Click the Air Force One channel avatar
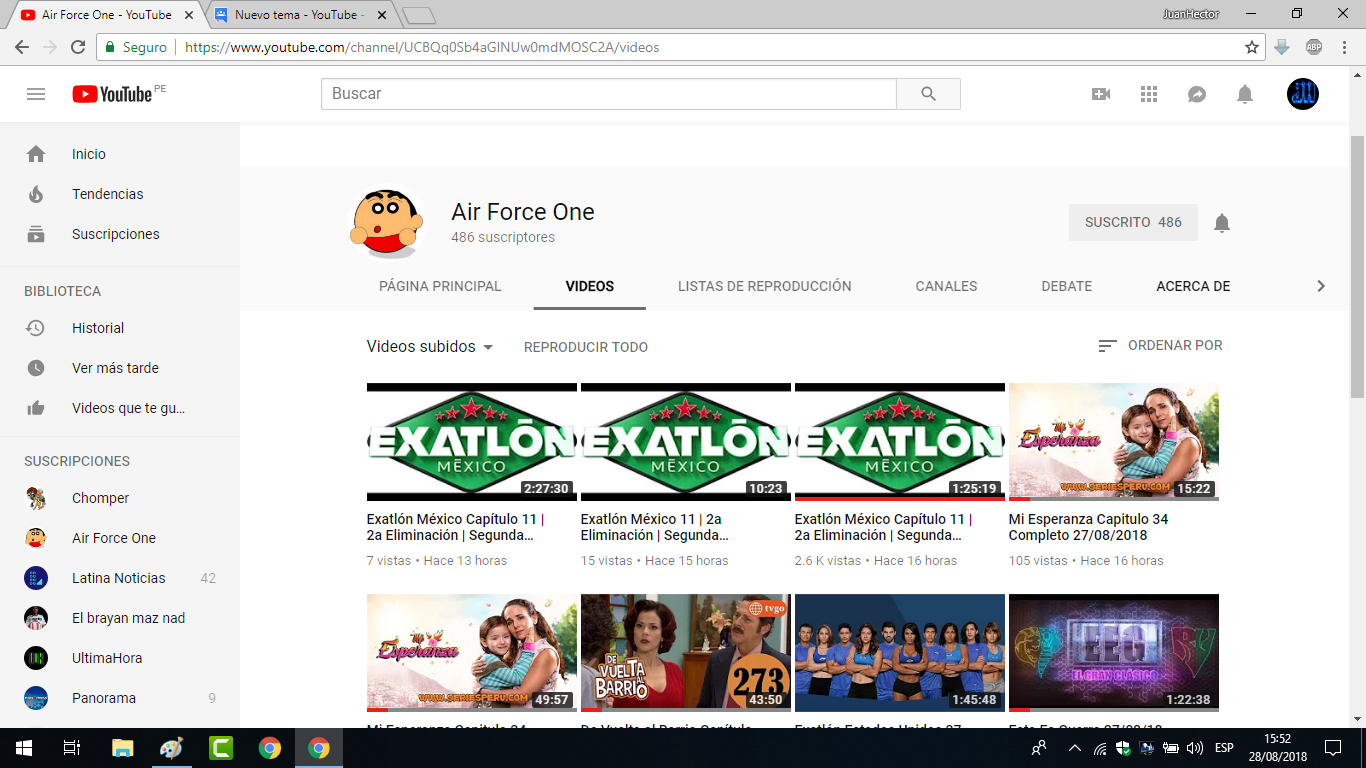 385,223
